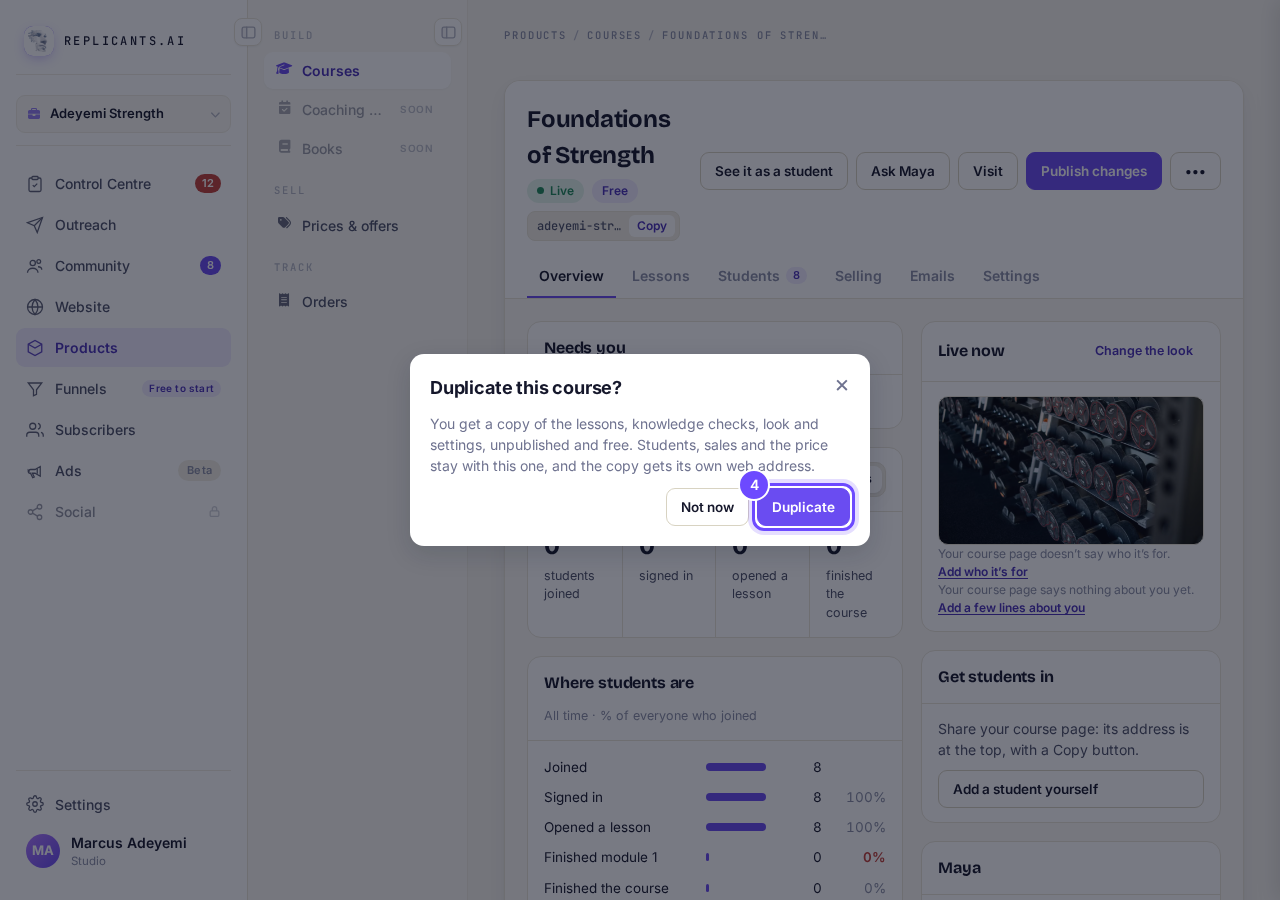Viewport: 1280px width, 900px height.
Task: Open Orders in Track section
Action: [x=357, y=302]
